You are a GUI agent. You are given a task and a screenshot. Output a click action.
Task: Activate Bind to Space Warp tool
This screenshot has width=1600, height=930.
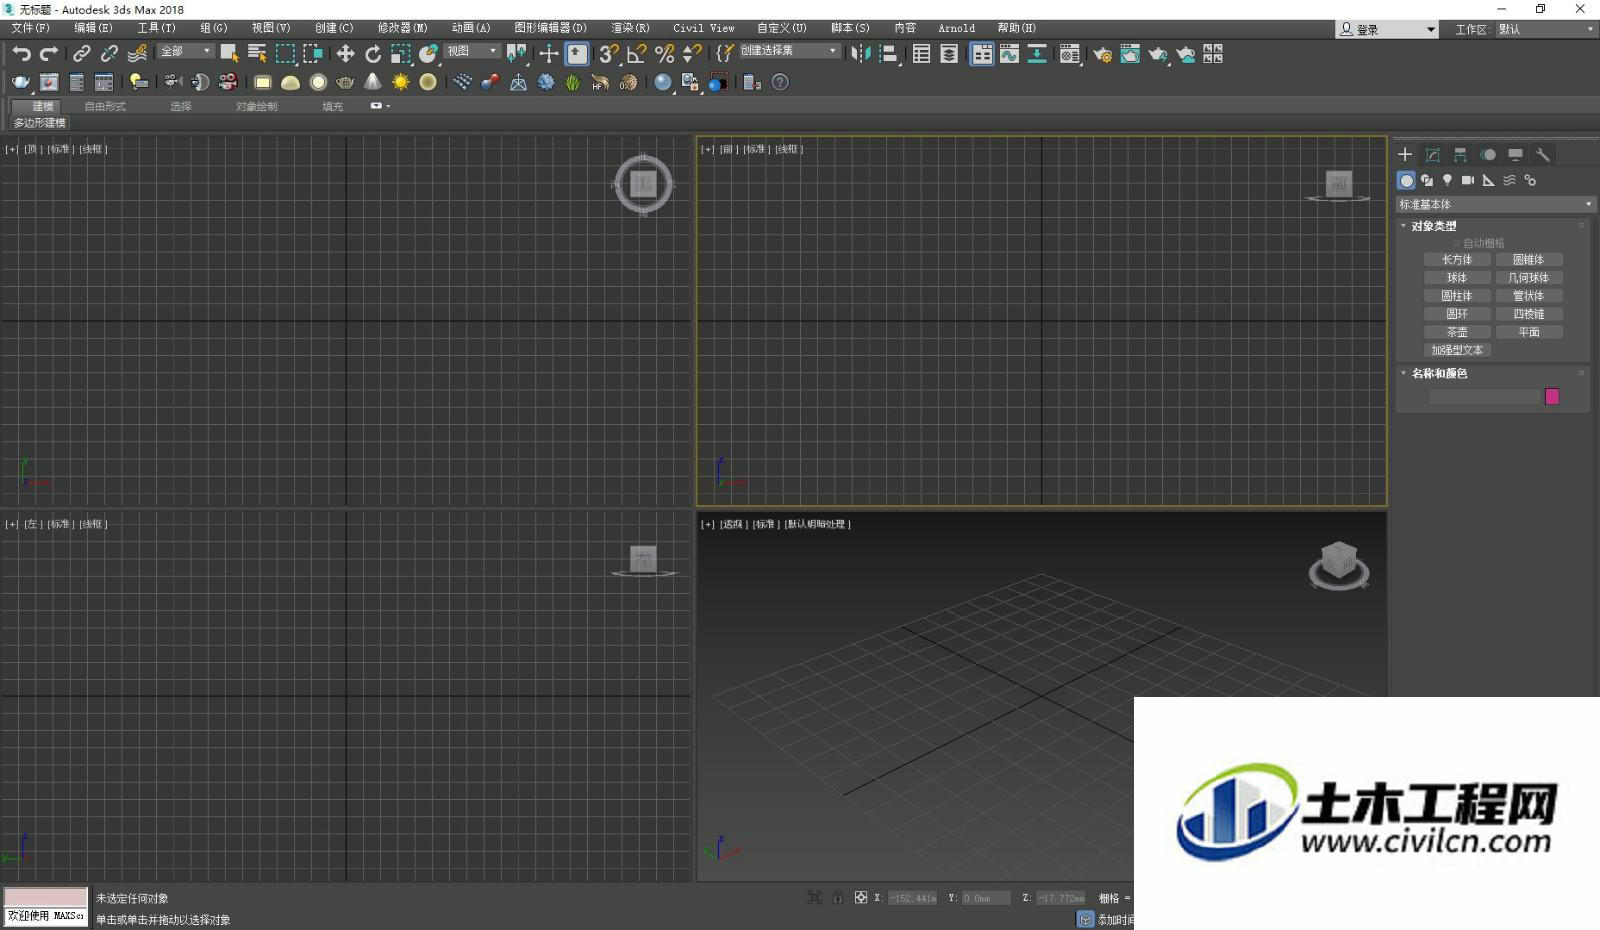coord(138,54)
